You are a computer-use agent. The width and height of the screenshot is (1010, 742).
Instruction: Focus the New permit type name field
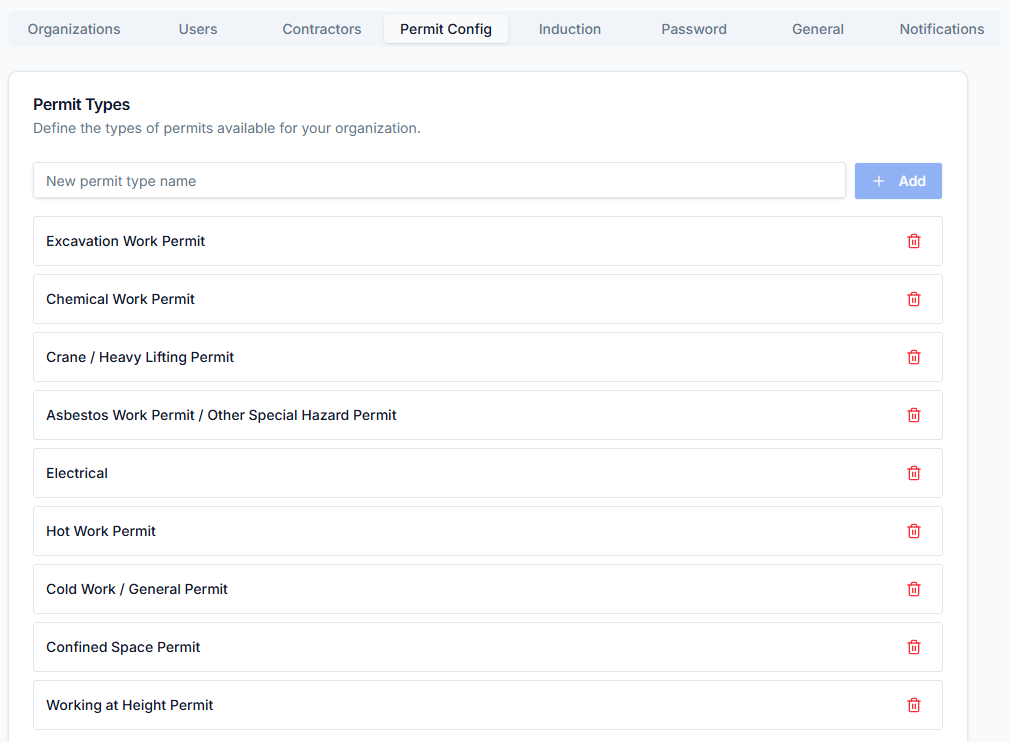click(x=439, y=180)
